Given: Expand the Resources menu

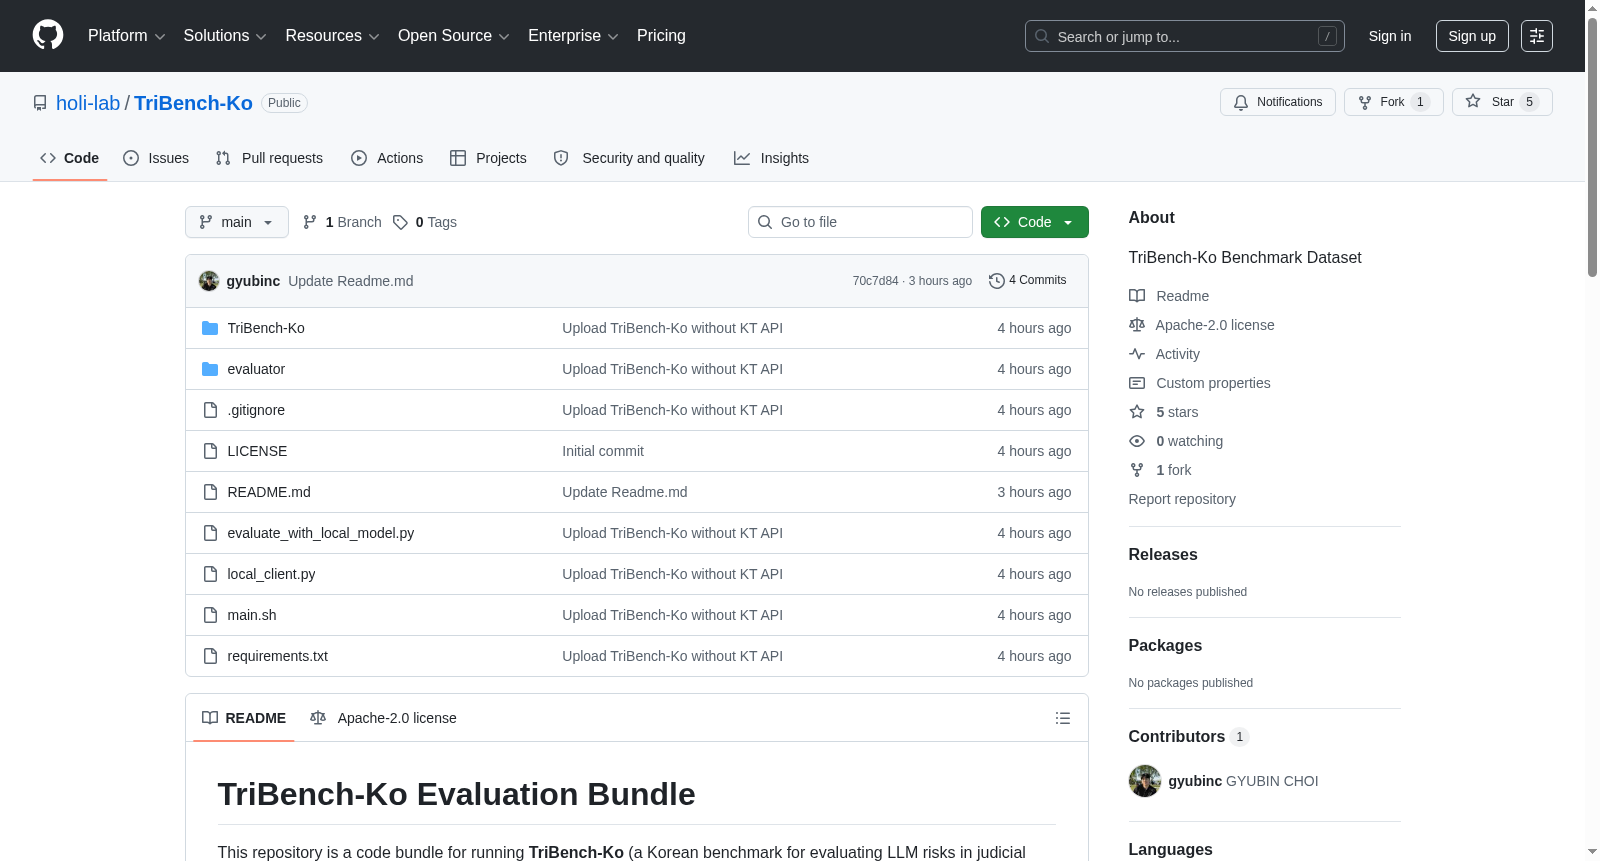Looking at the screenshot, I should tap(332, 36).
